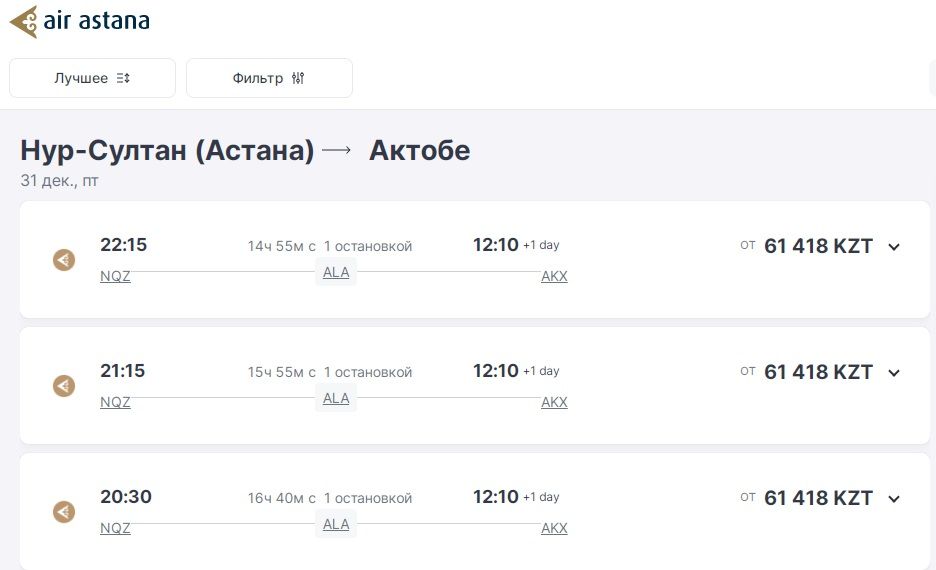The height and width of the screenshot is (570, 936).
Task: Click the Air Astana logo
Action: point(80,21)
